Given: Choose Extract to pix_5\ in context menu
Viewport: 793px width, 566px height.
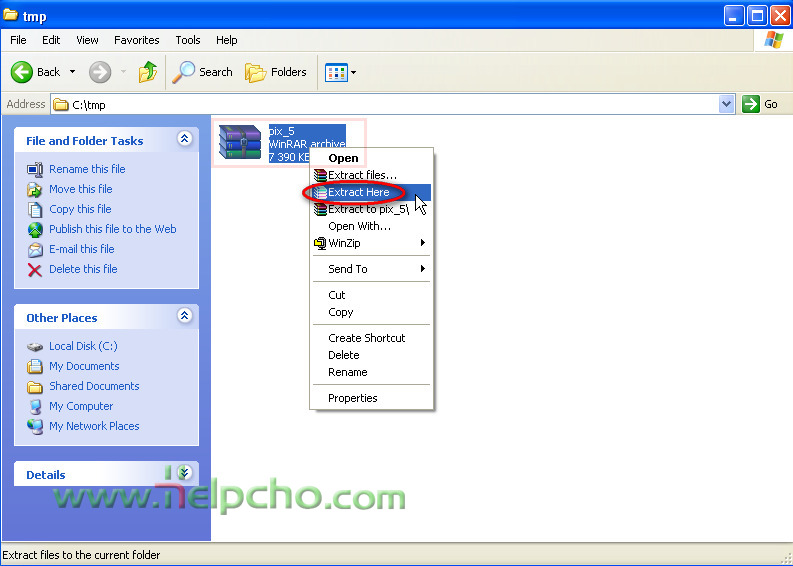Looking at the screenshot, I should point(371,209).
